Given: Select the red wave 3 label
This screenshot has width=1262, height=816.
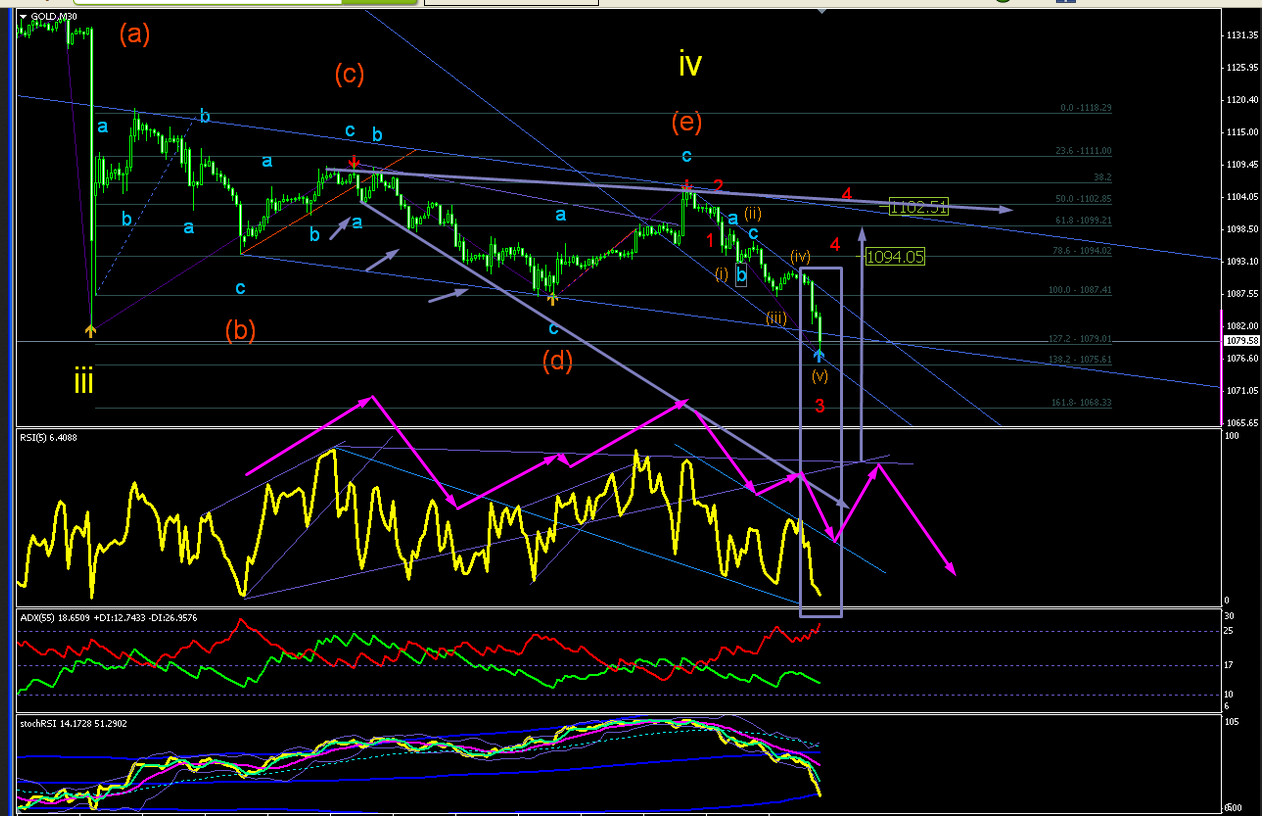Looking at the screenshot, I should [x=819, y=406].
